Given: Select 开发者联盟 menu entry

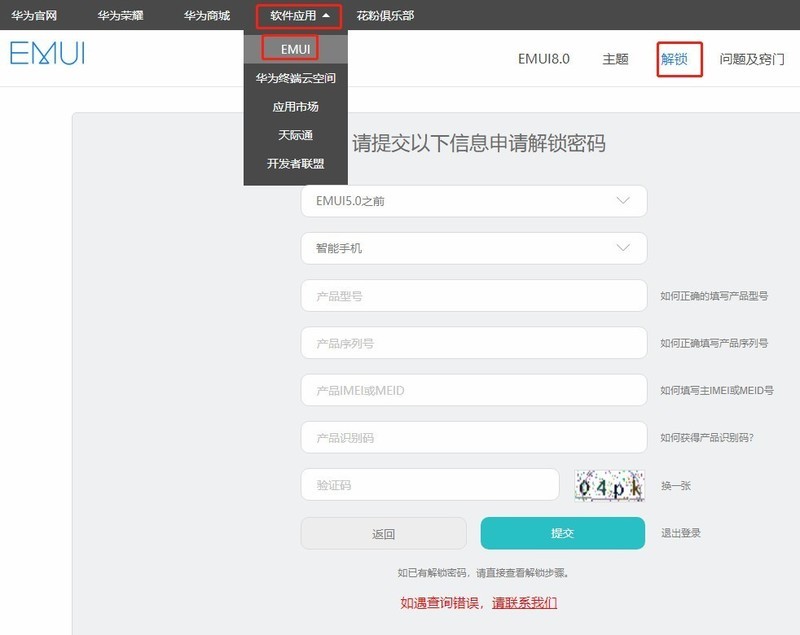Looking at the screenshot, I should click(x=295, y=164).
